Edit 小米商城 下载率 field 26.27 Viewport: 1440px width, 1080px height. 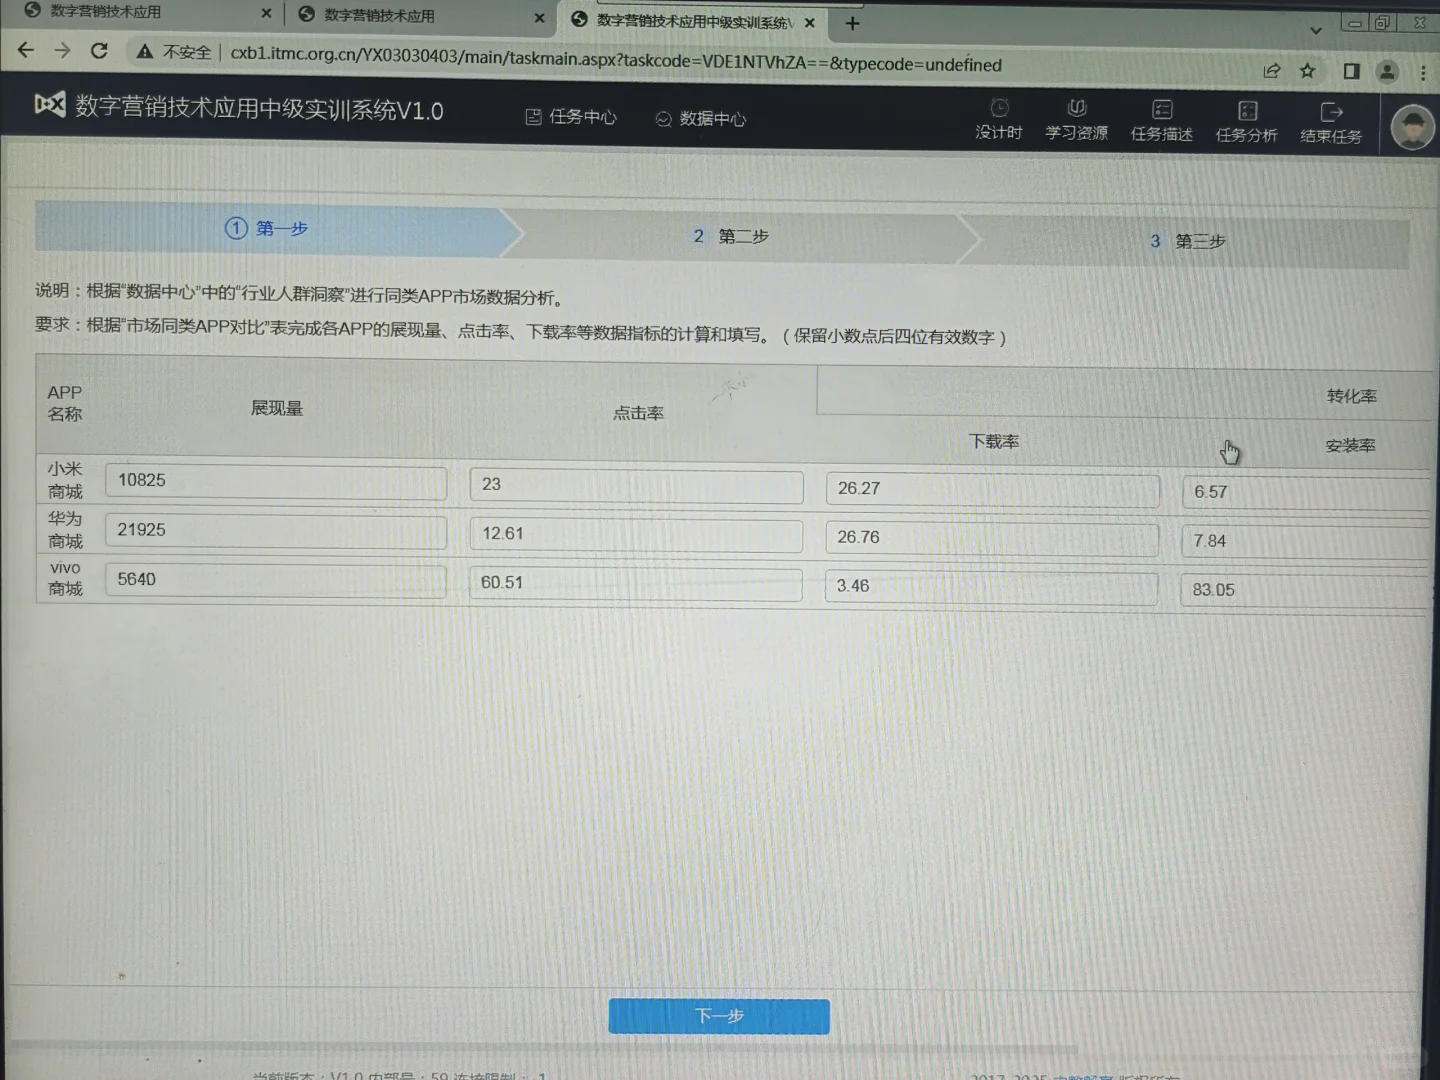coord(992,490)
